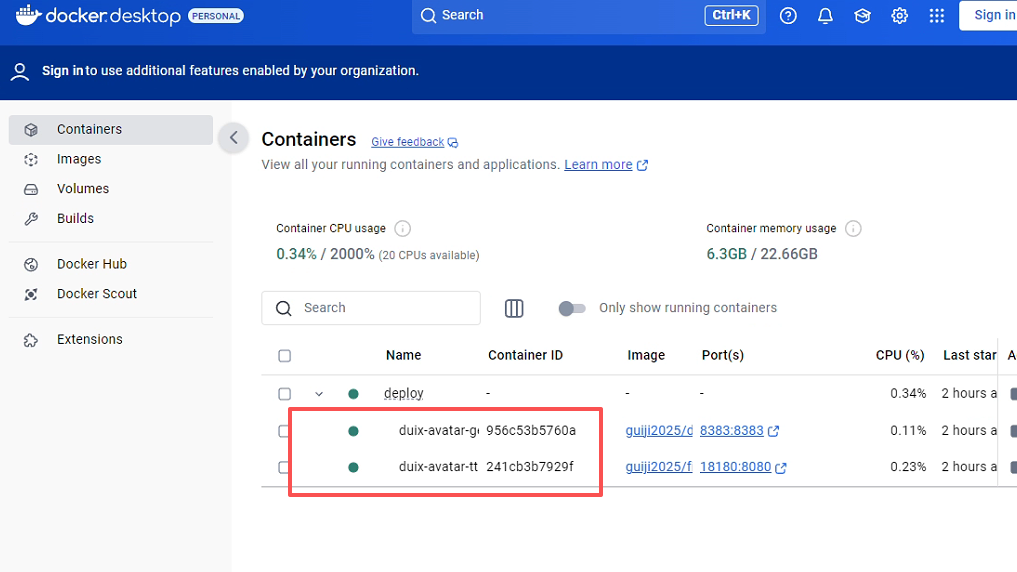Click the Ctrl+K shortcut badge

coord(731,15)
